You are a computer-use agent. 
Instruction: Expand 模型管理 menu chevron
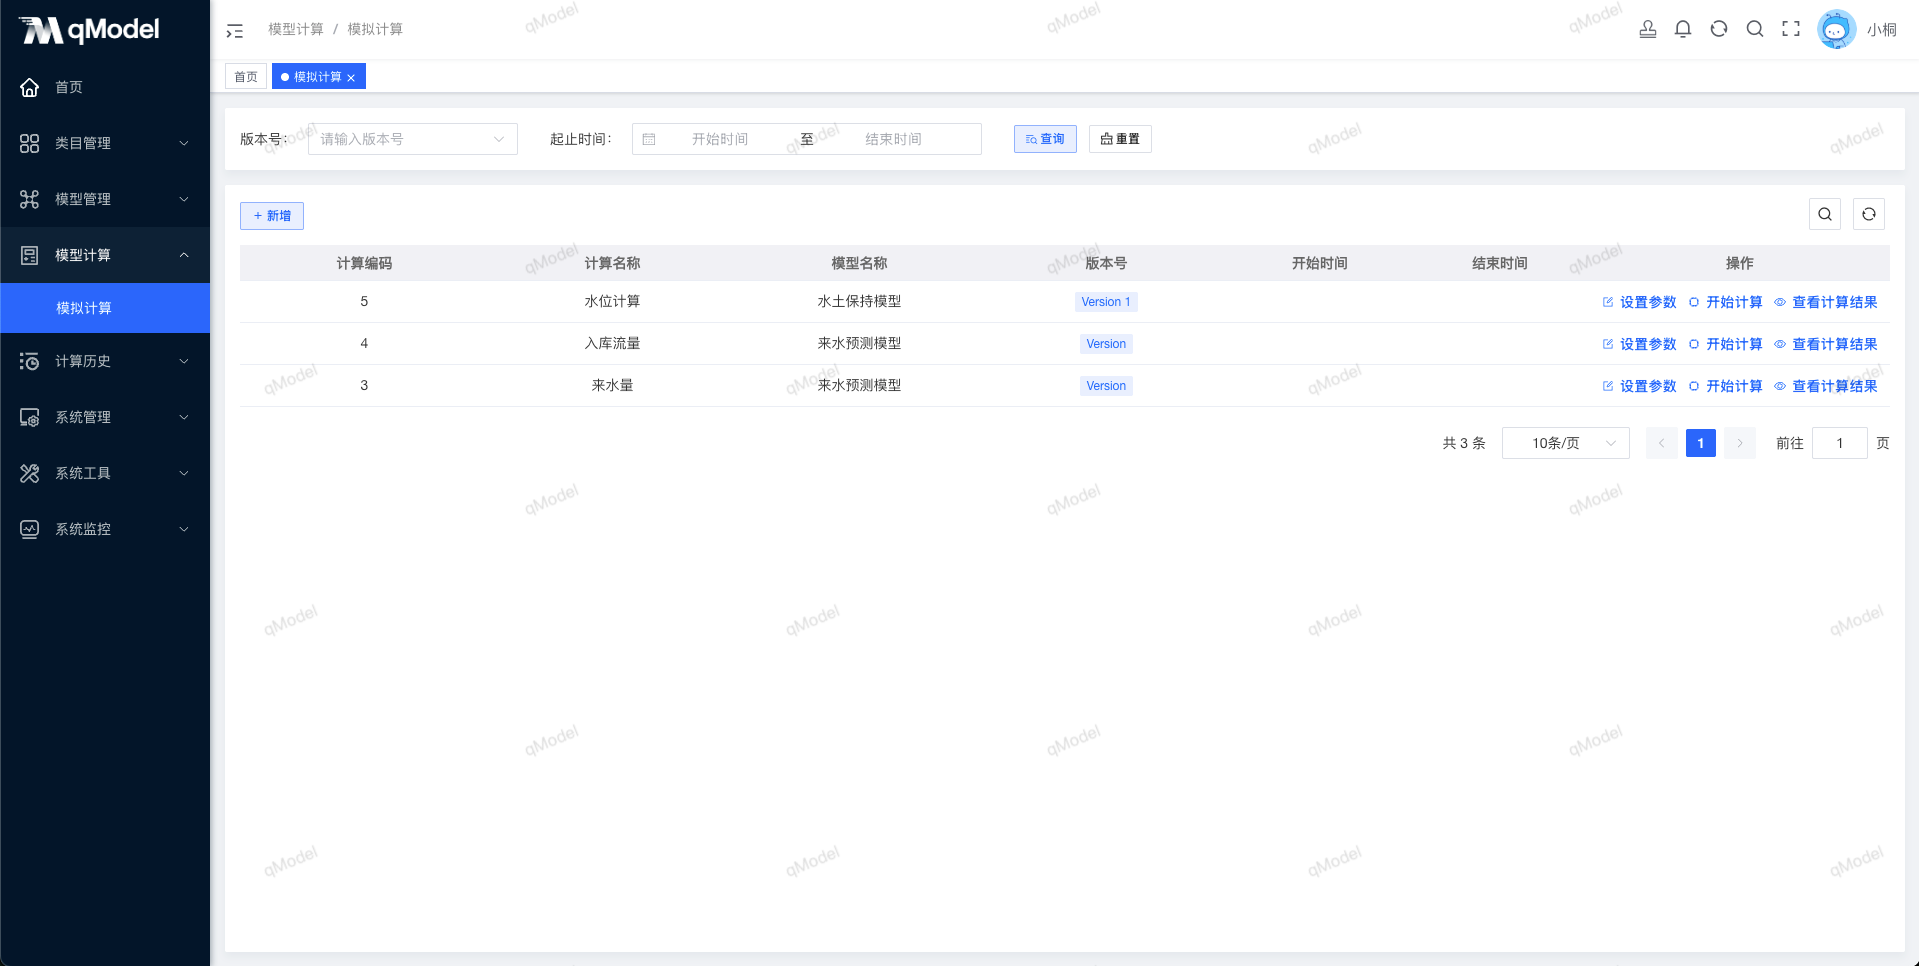[x=184, y=199]
